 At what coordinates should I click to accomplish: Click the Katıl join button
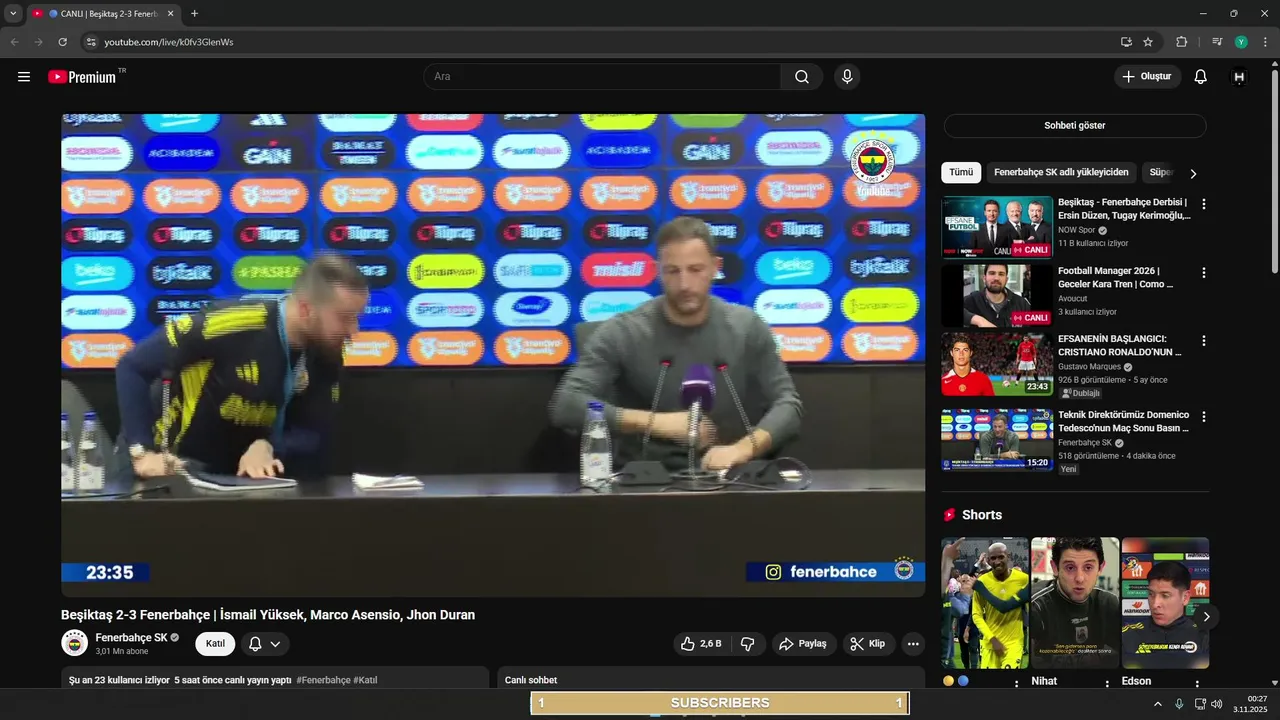(x=215, y=644)
